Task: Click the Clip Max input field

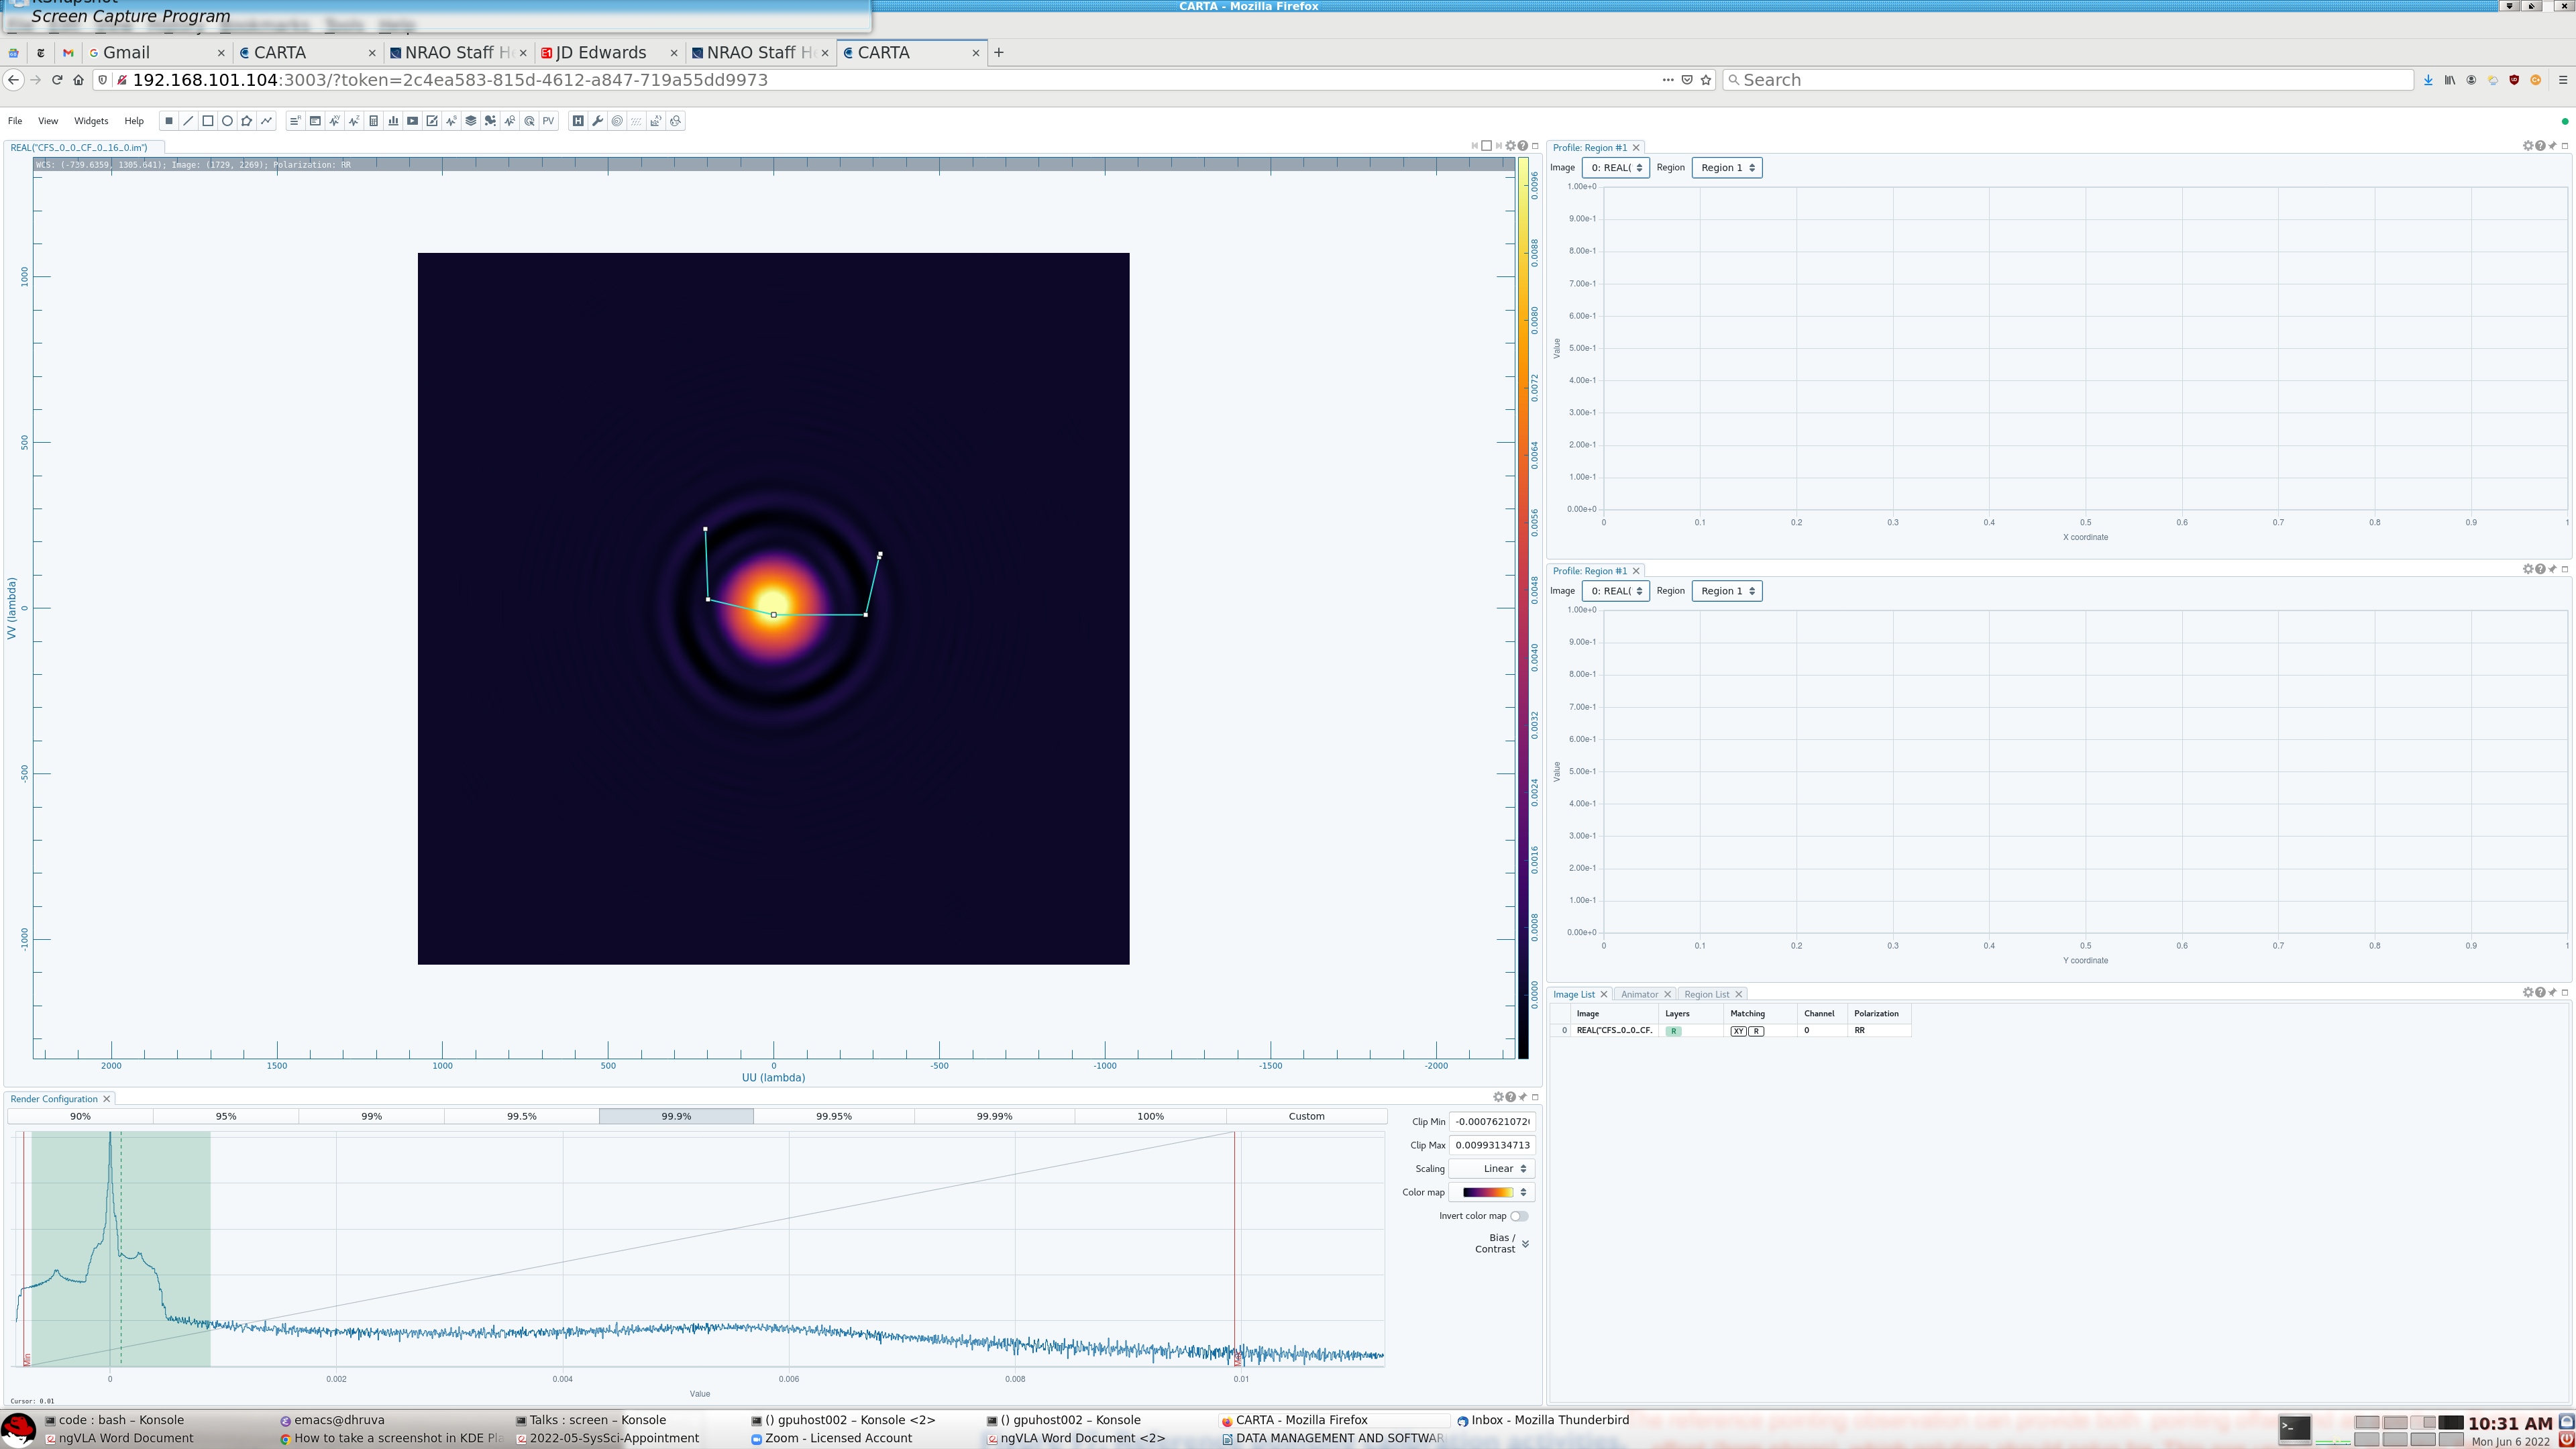Action: click(1491, 1145)
